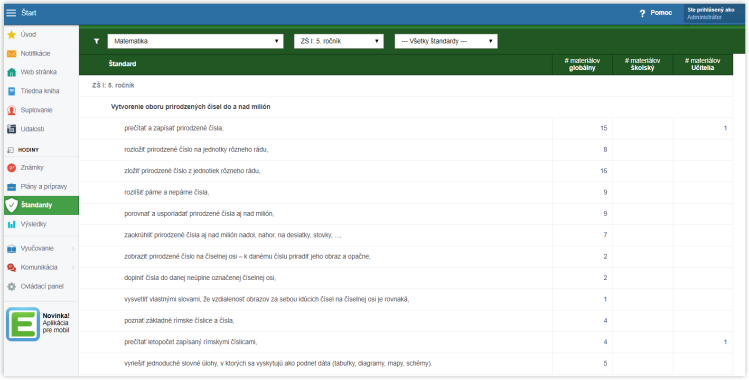Click standard zaokrúhliť prirodzené čísla aj nad milión
Viewport: 749px width, 380px height.
pos(233,235)
